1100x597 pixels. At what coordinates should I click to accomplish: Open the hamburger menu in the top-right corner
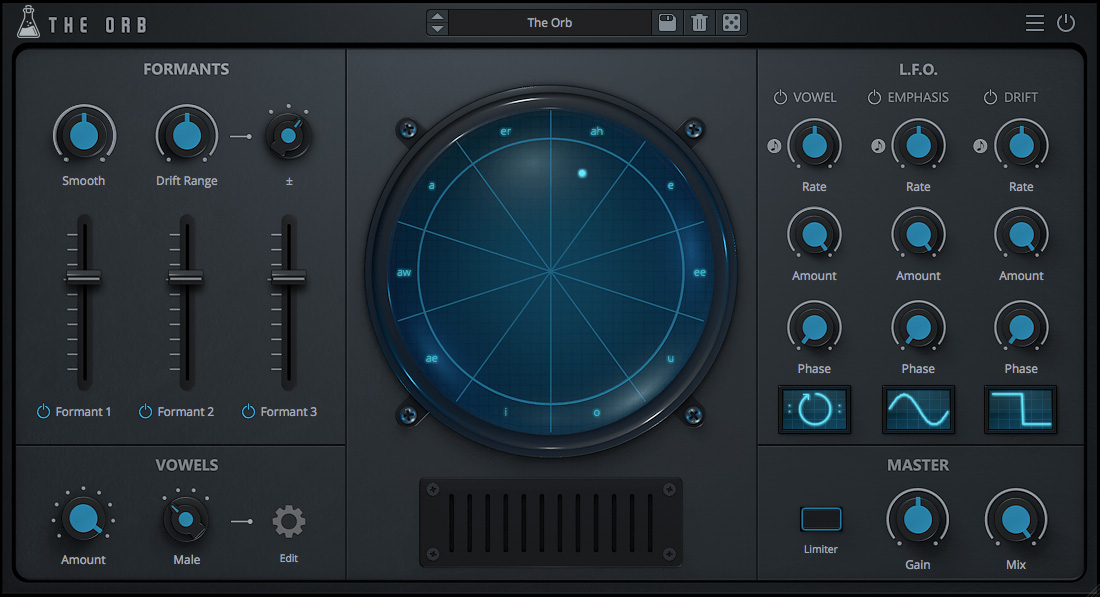click(1034, 22)
